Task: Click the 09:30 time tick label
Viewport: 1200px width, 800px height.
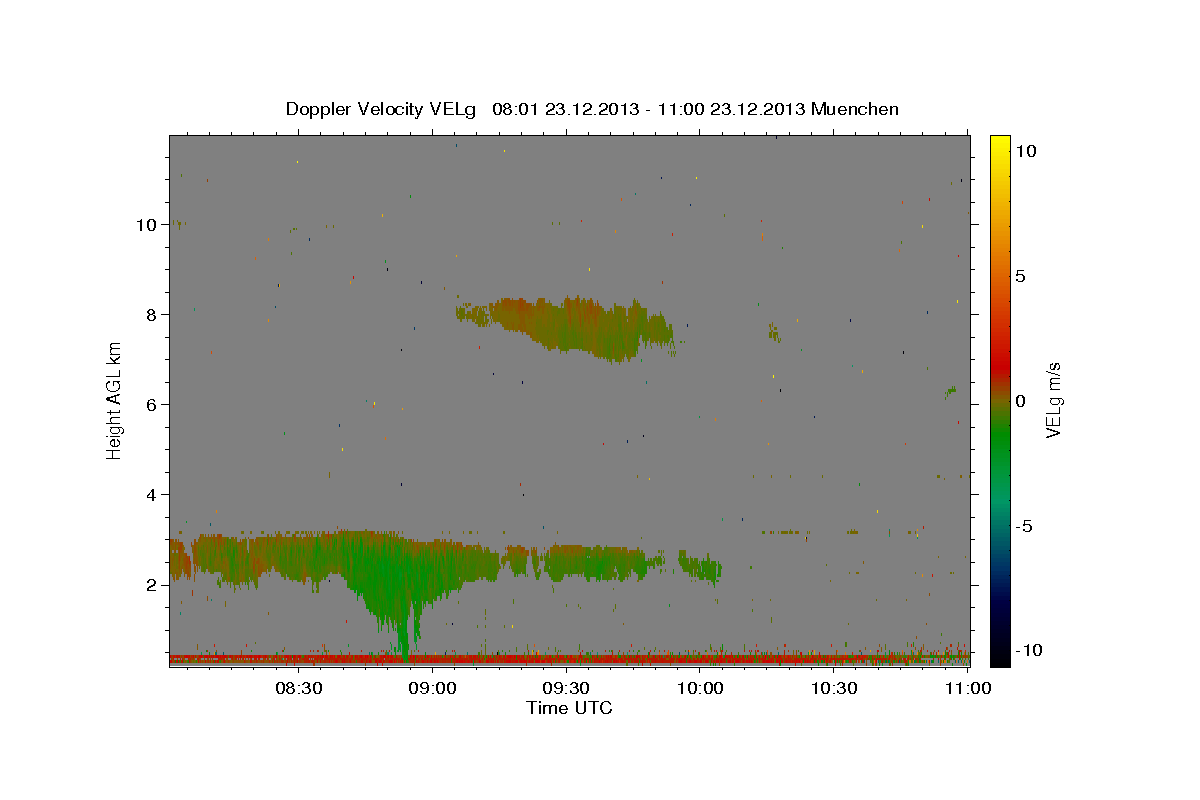Action: (567, 689)
